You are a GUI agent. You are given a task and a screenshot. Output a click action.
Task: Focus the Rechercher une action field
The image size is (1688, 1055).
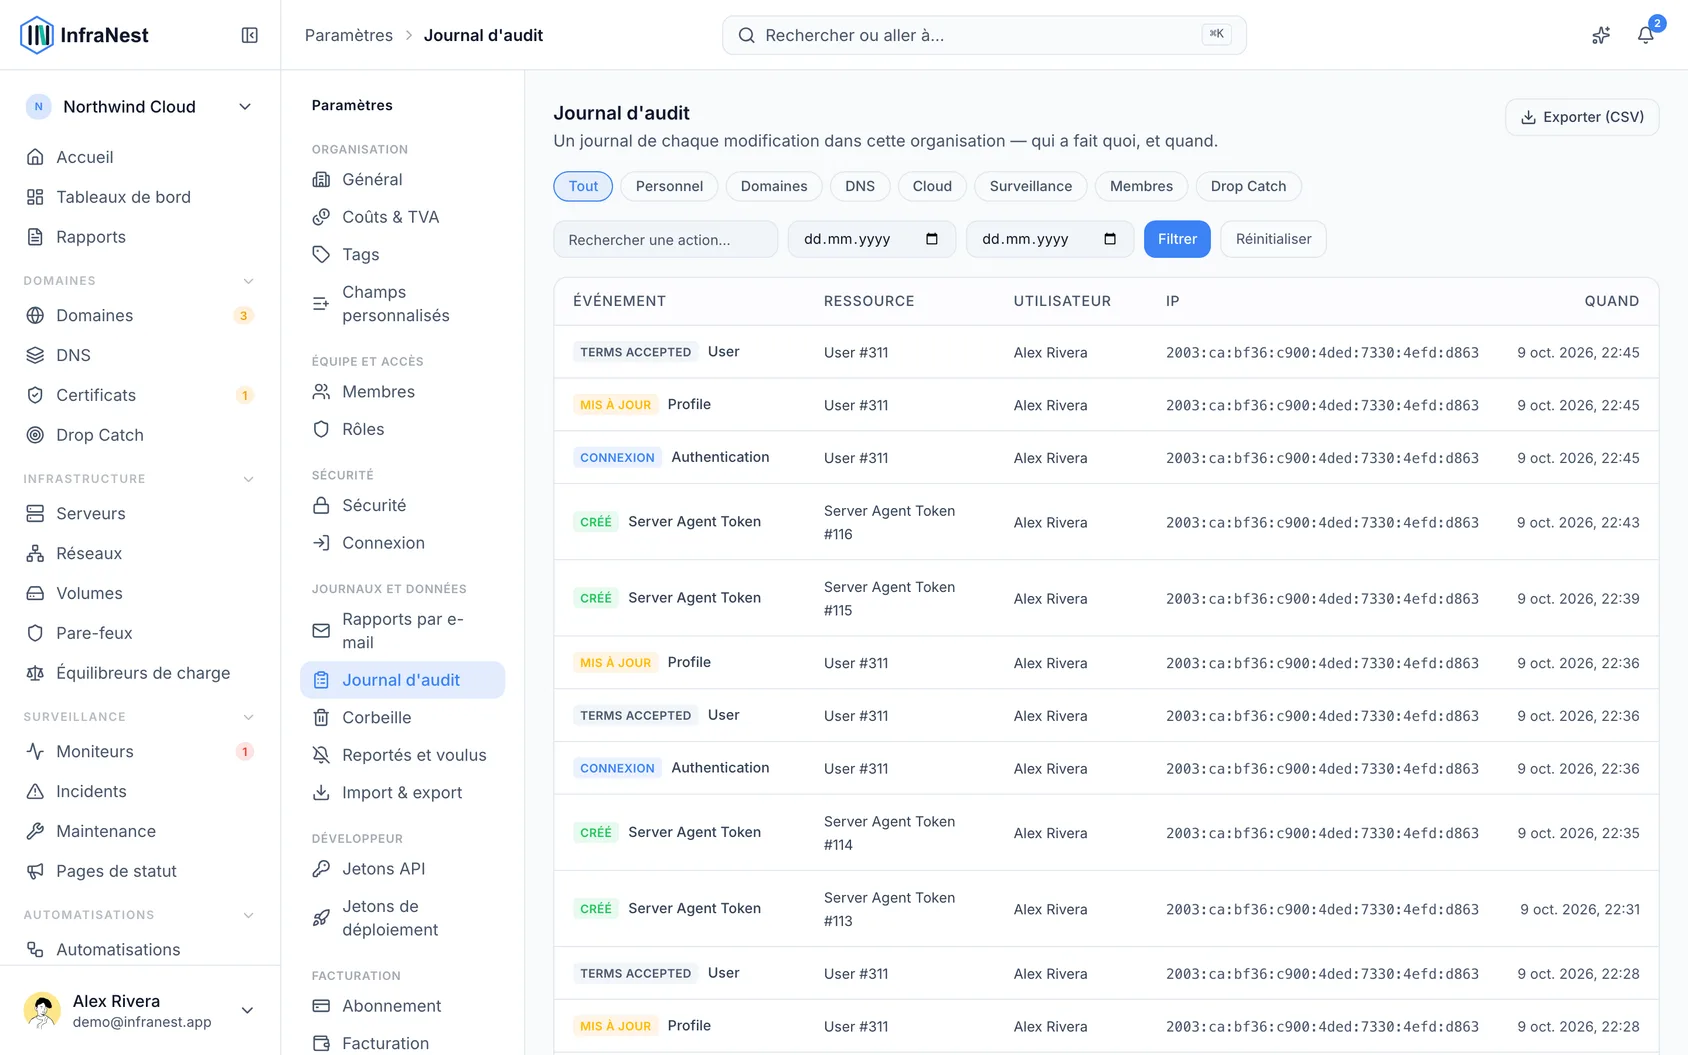(666, 239)
